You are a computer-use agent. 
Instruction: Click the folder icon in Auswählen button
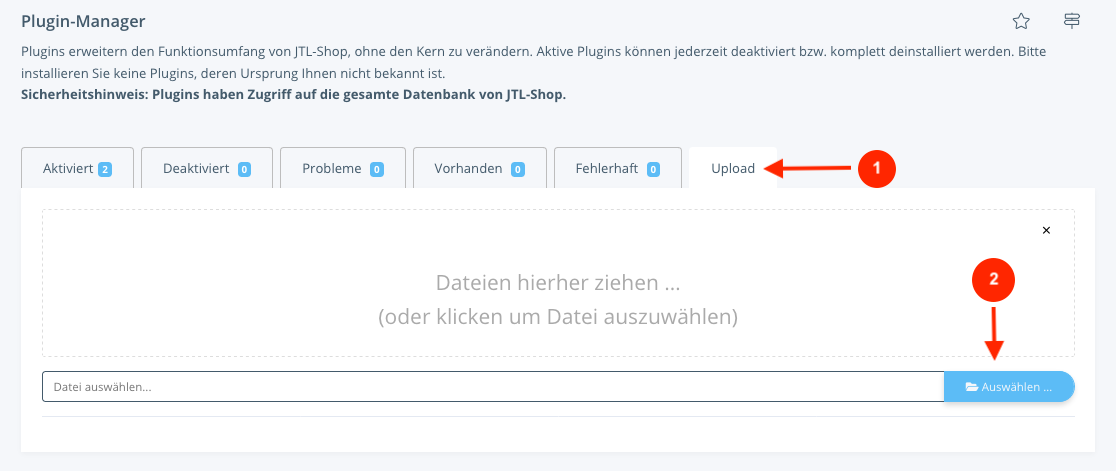pyautogui.click(x=972, y=387)
